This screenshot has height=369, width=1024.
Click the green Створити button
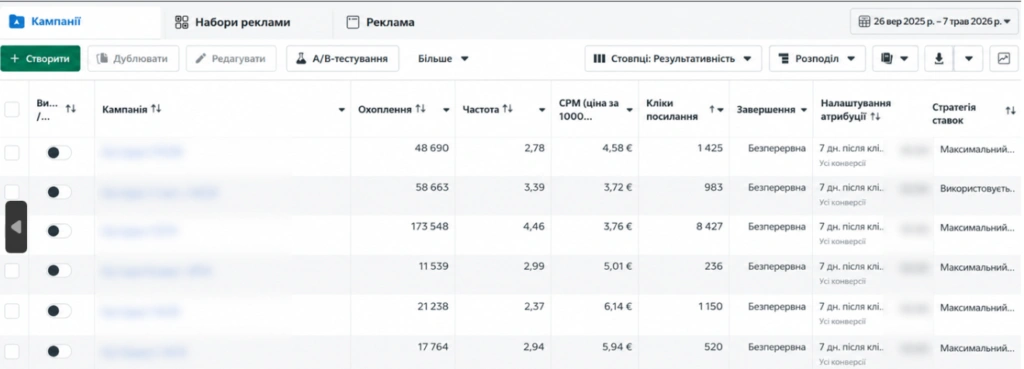click(x=40, y=59)
